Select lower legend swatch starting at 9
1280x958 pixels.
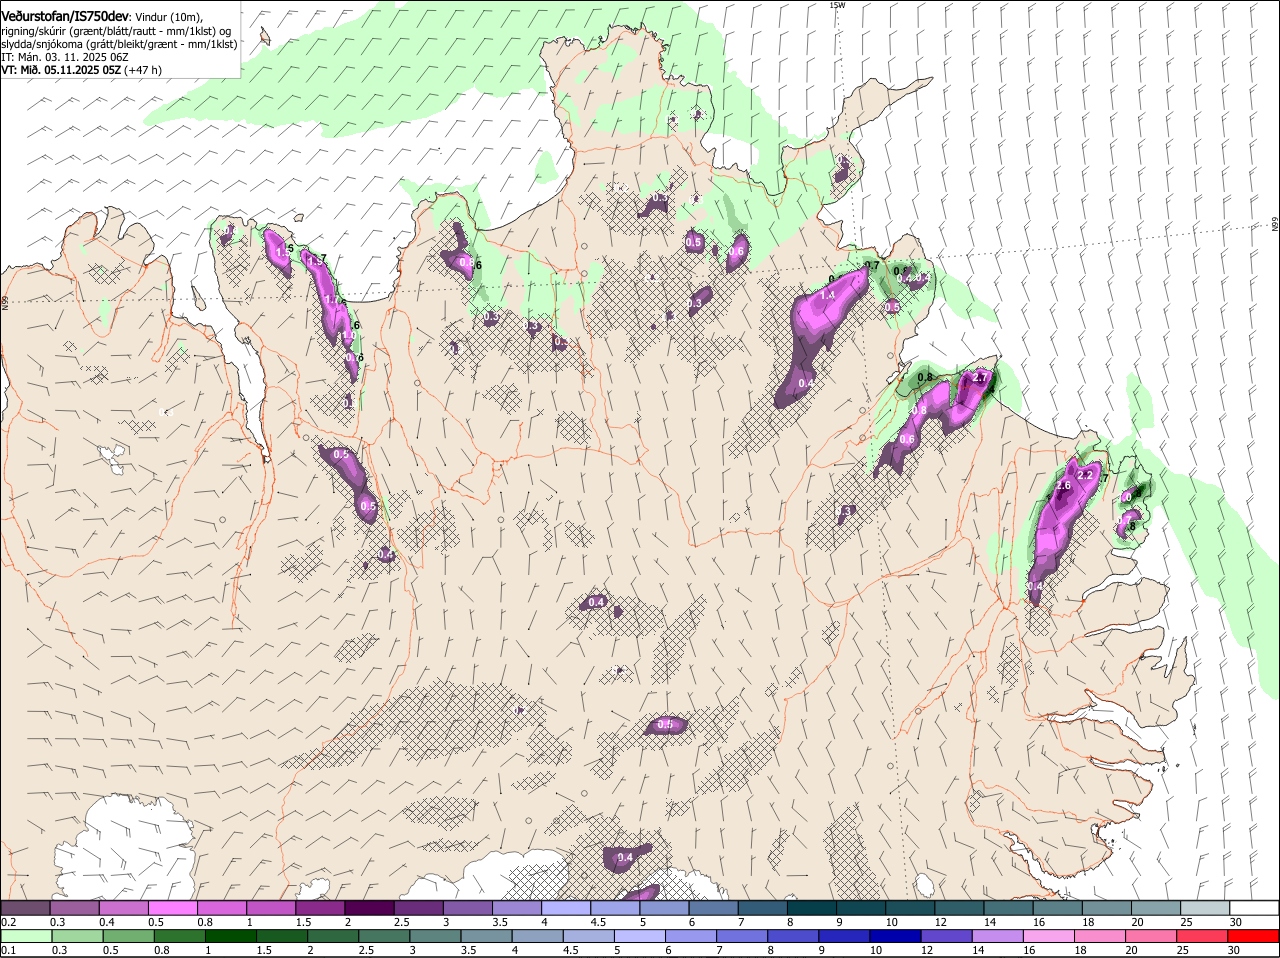[x=843, y=936]
